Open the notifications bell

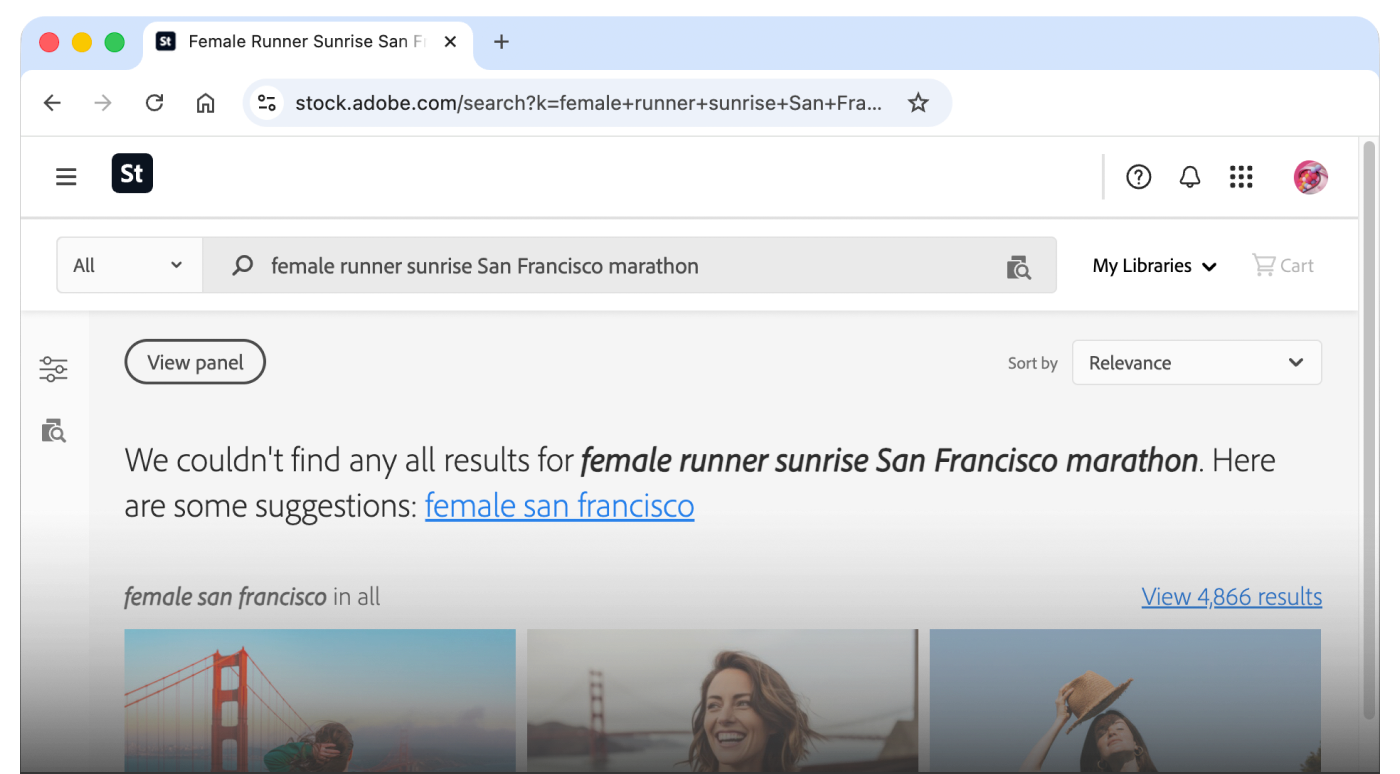1189,177
